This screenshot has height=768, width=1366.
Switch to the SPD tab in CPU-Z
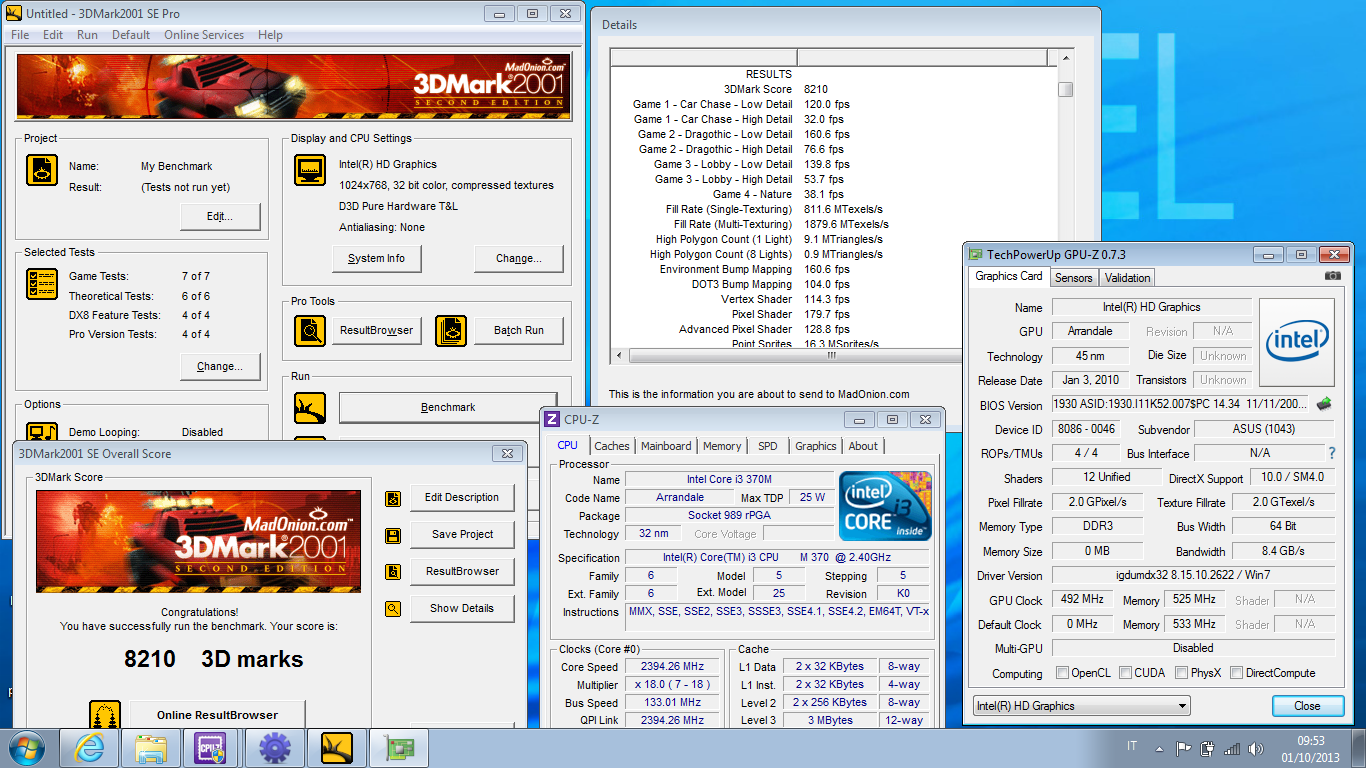(767, 446)
